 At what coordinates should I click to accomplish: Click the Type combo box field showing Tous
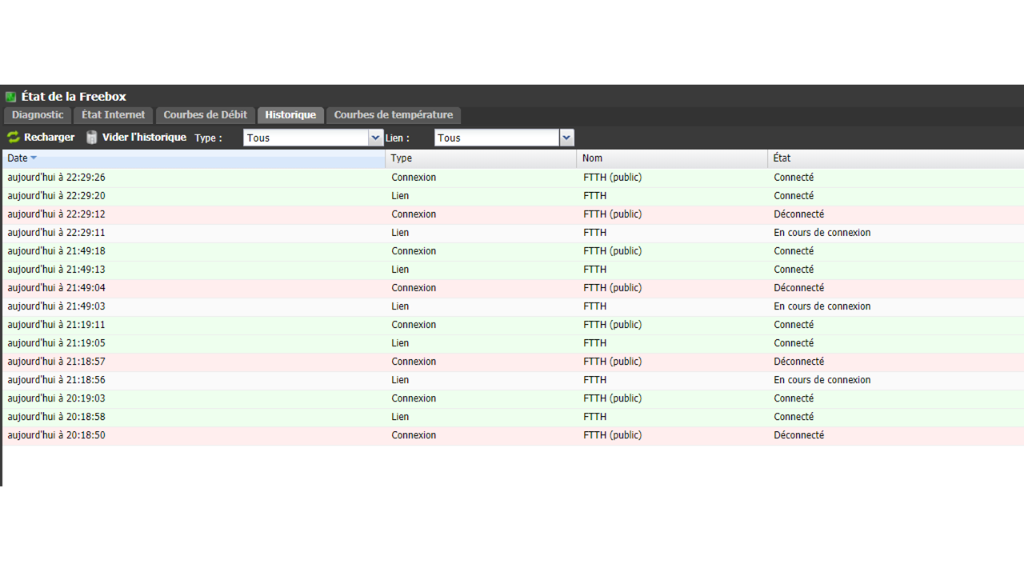tap(306, 138)
